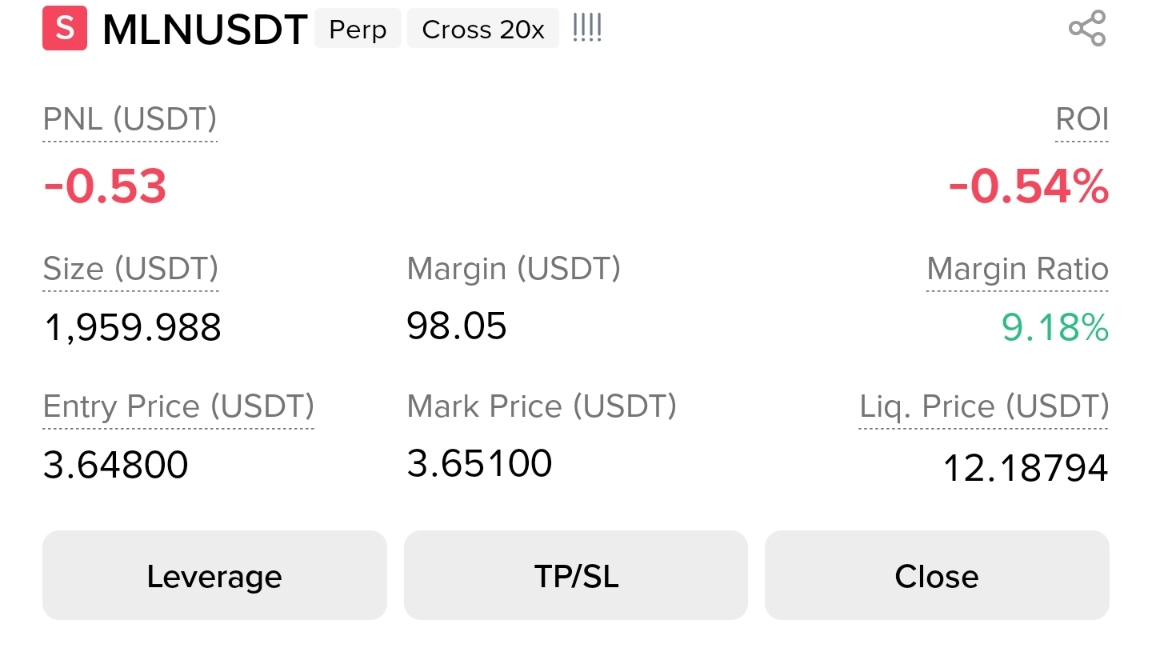This screenshot has width=1152, height=647.
Task: Select the 9.18% margin ratio value
Action: click(x=1055, y=327)
